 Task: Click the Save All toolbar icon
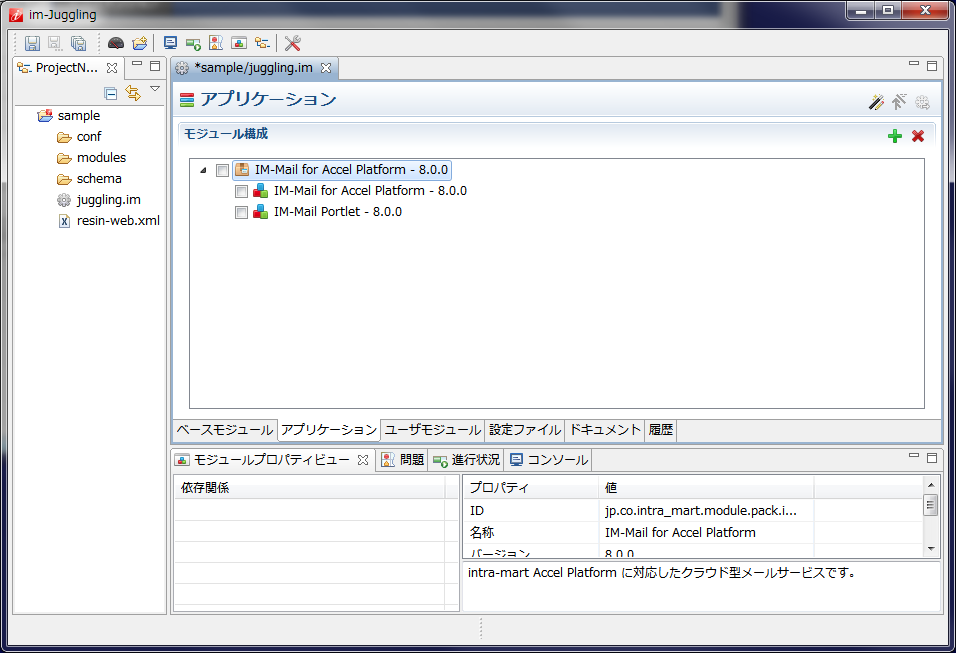(x=78, y=43)
